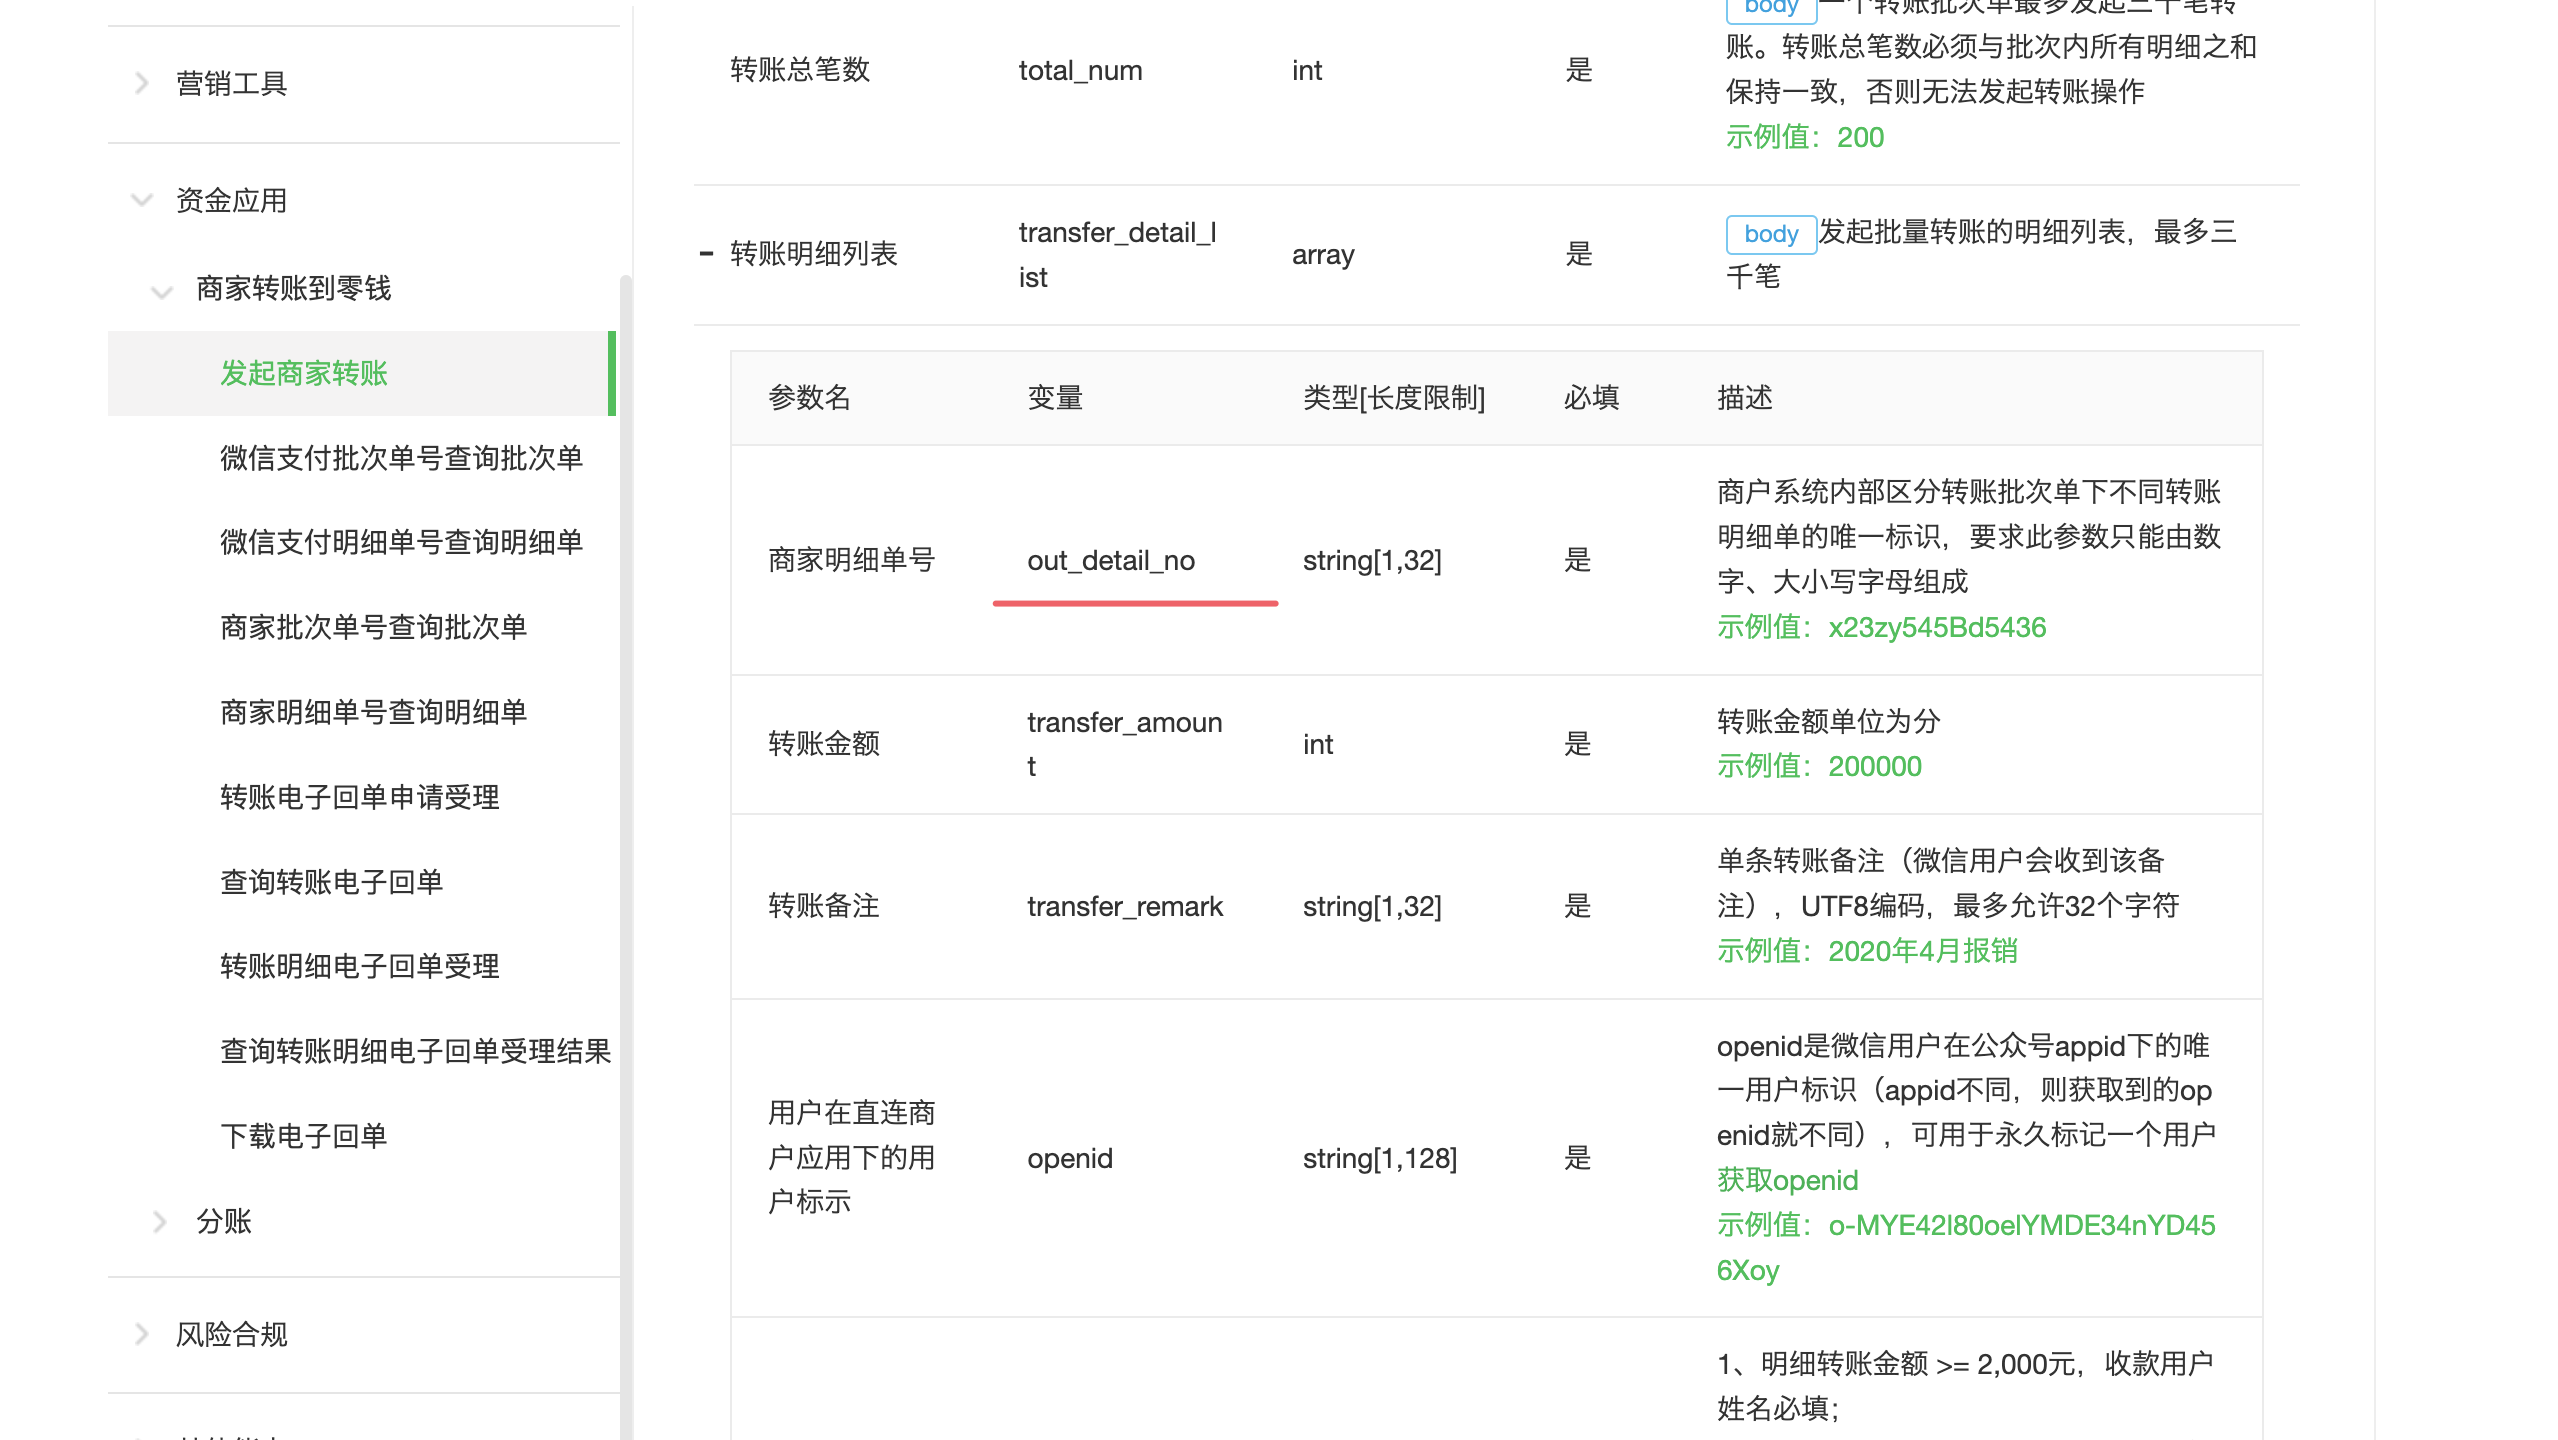Viewport: 2558px width, 1440px height.
Task: Click the 获取openid link
Action: 1786,1180
